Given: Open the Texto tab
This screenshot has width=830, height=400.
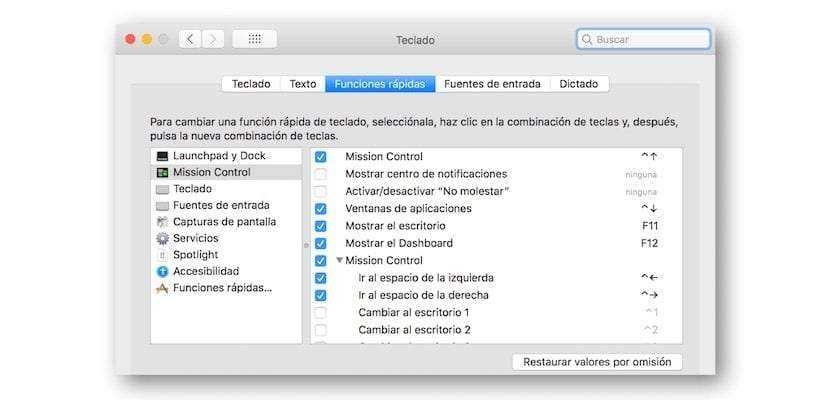Looking at the screenshot, I should (x=303, y=84).
